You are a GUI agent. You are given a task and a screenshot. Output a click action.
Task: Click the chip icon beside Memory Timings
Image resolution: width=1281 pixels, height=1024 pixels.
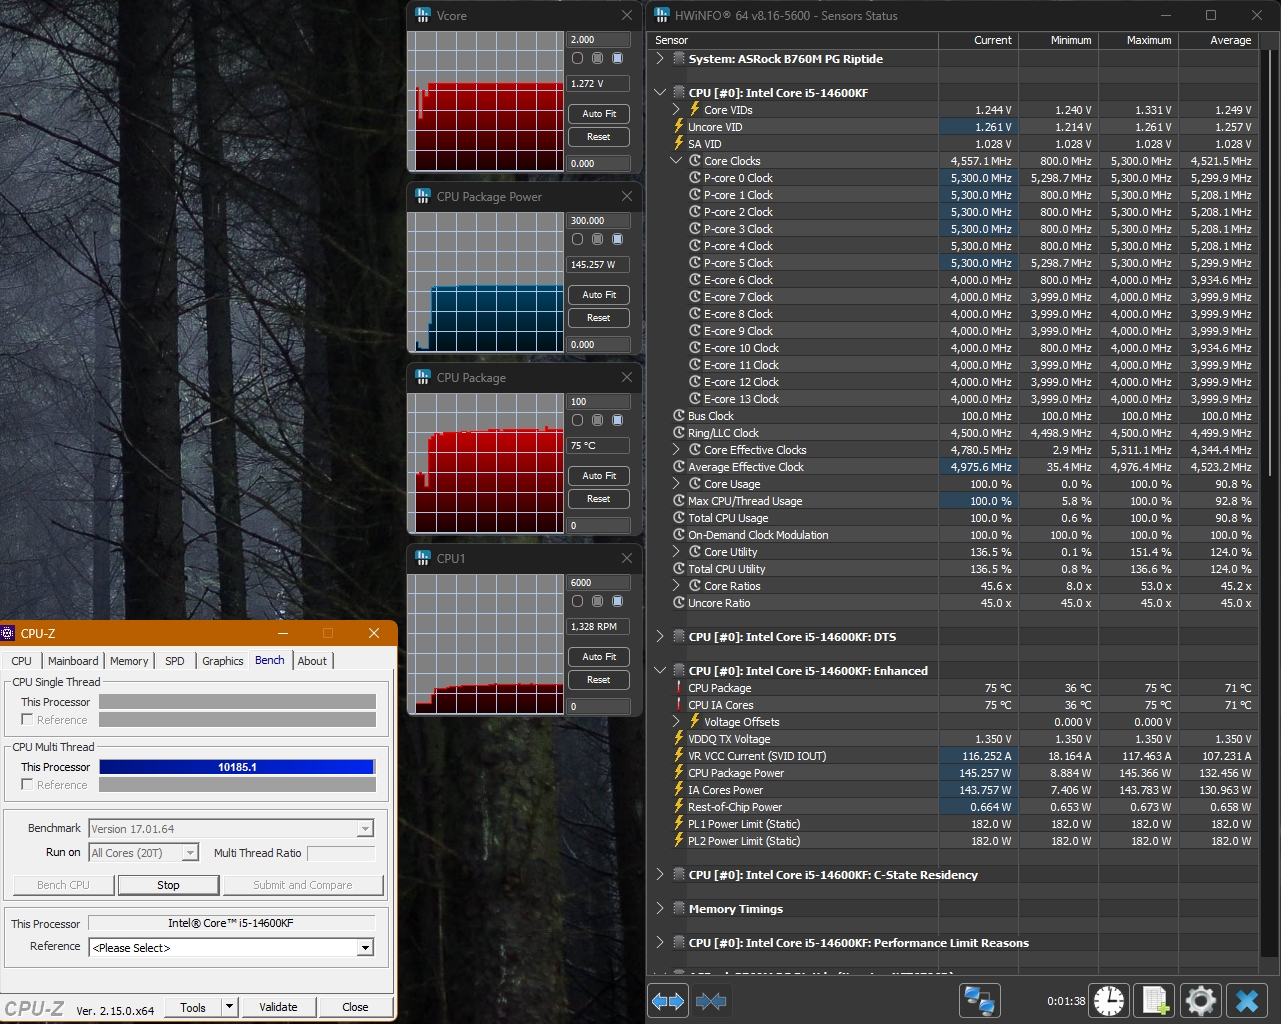[678, 909]
